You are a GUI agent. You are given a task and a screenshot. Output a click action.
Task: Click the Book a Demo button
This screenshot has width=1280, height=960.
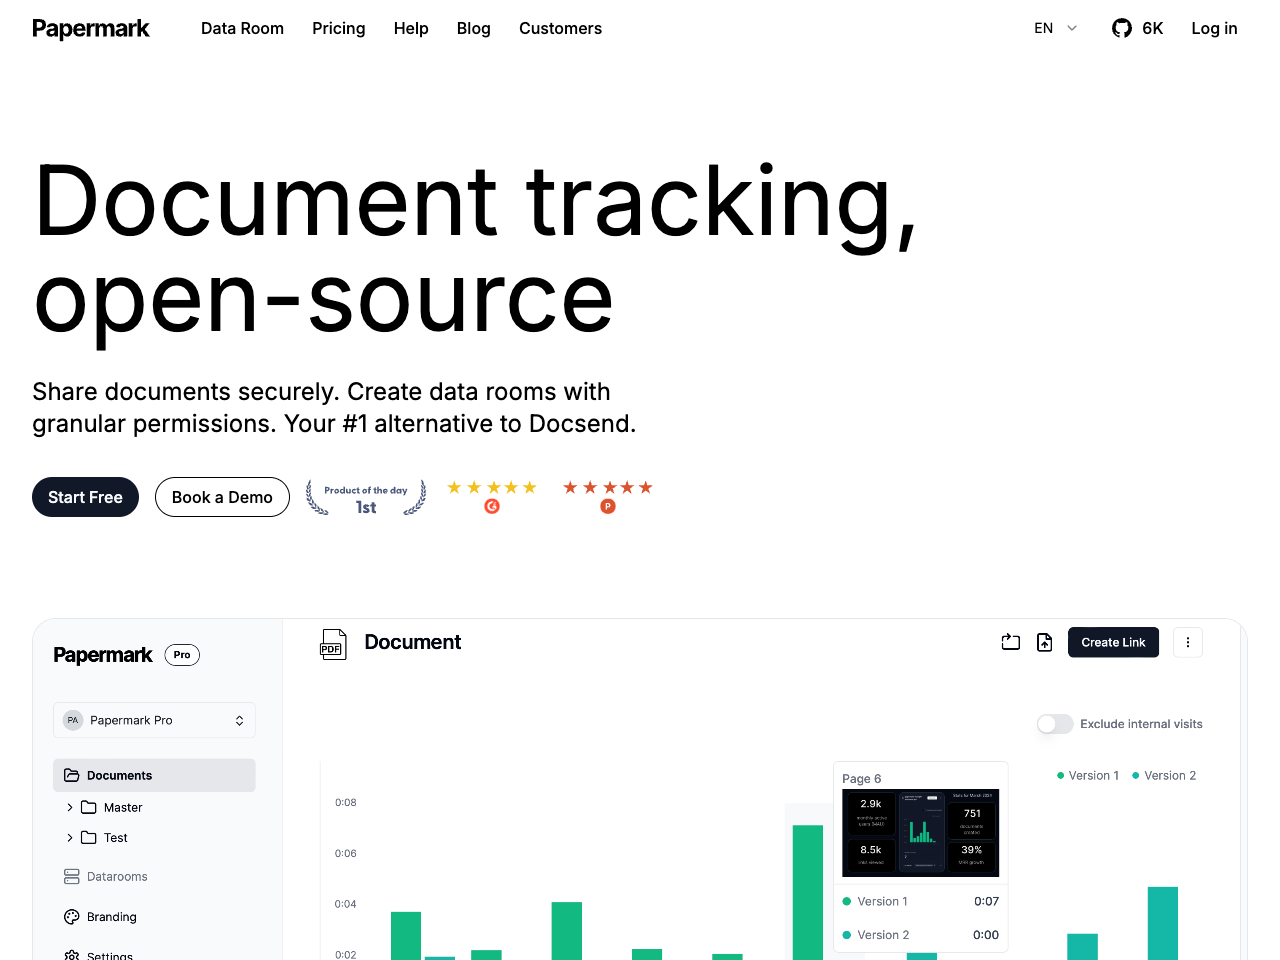coord(222,497)
